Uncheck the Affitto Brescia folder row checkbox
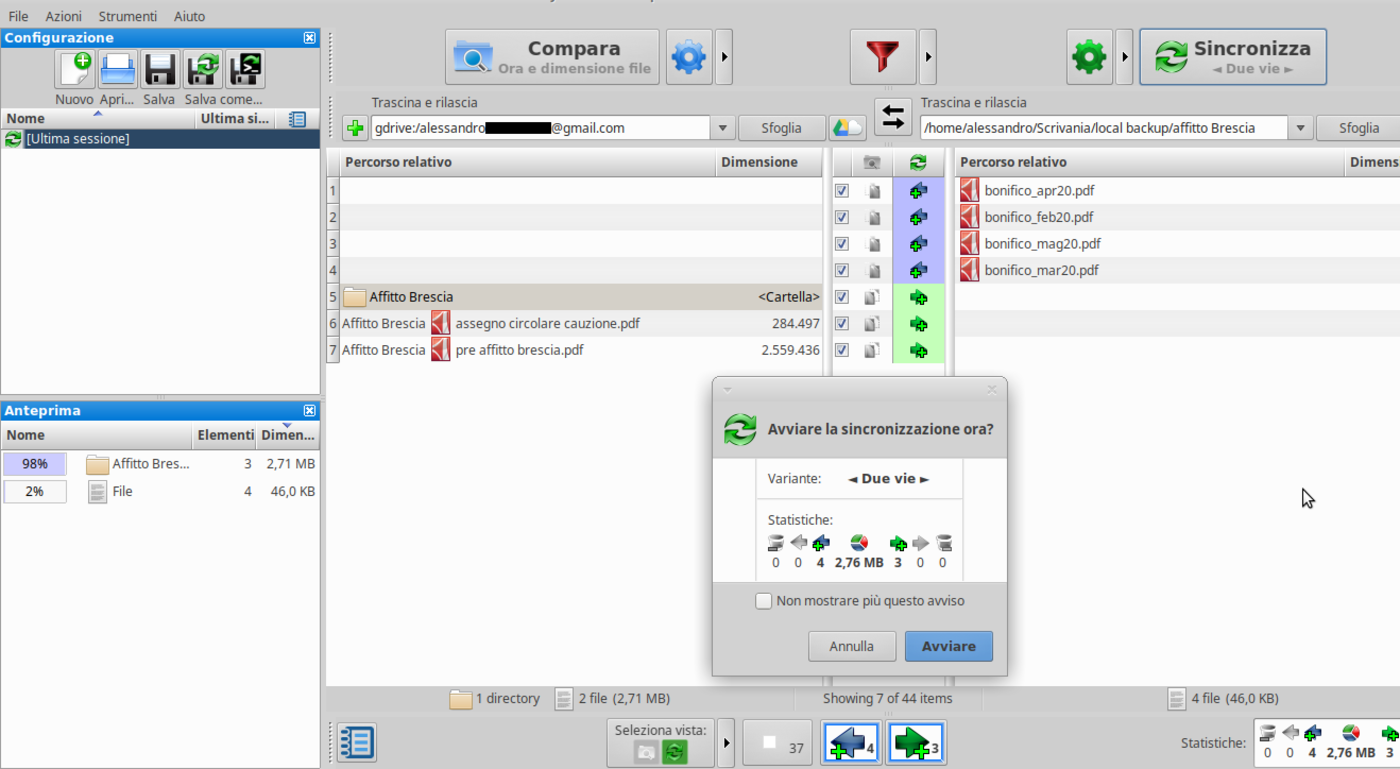The width and height of the screenshot is (1400, 769). click(842, 297)
